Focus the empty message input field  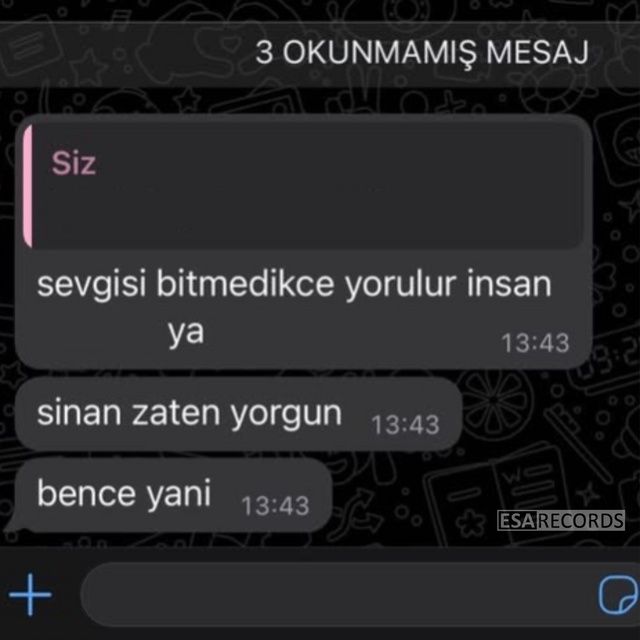coord(339,594)
